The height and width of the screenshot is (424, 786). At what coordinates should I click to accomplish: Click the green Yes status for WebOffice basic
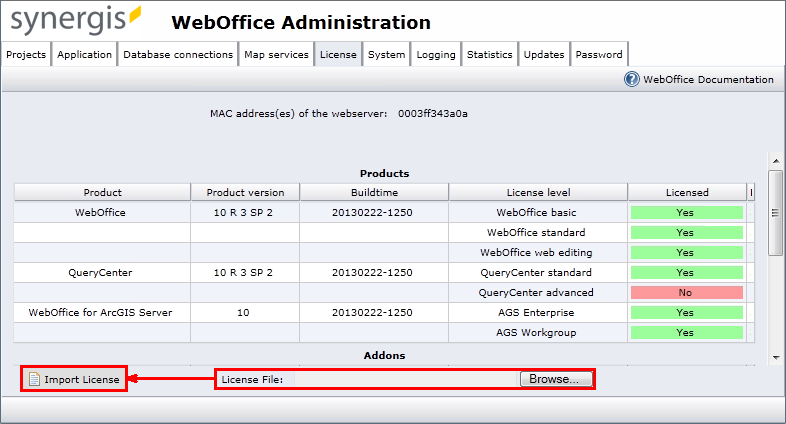[x=687, y=213]
